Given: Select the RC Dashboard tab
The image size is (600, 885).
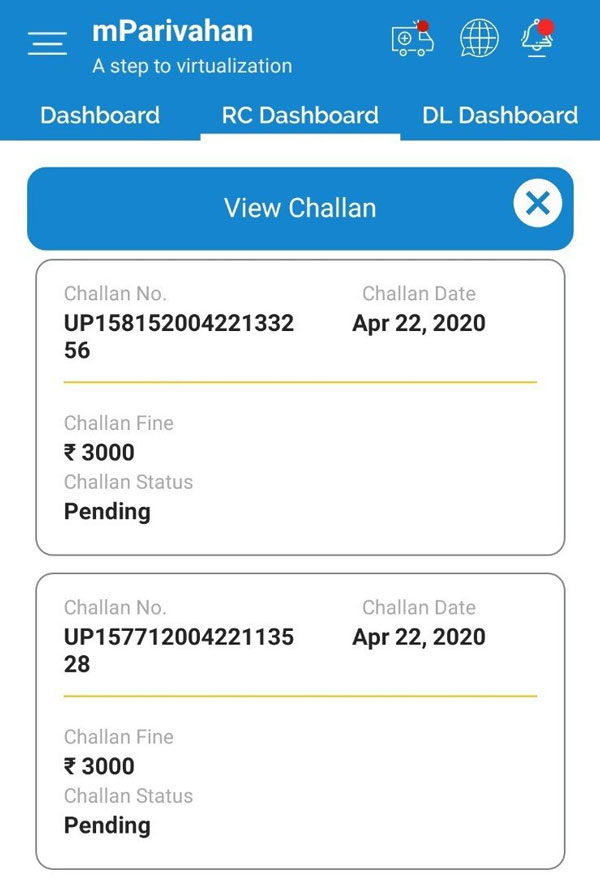Looking at the screenshot, I should click(x=300, y=115).
